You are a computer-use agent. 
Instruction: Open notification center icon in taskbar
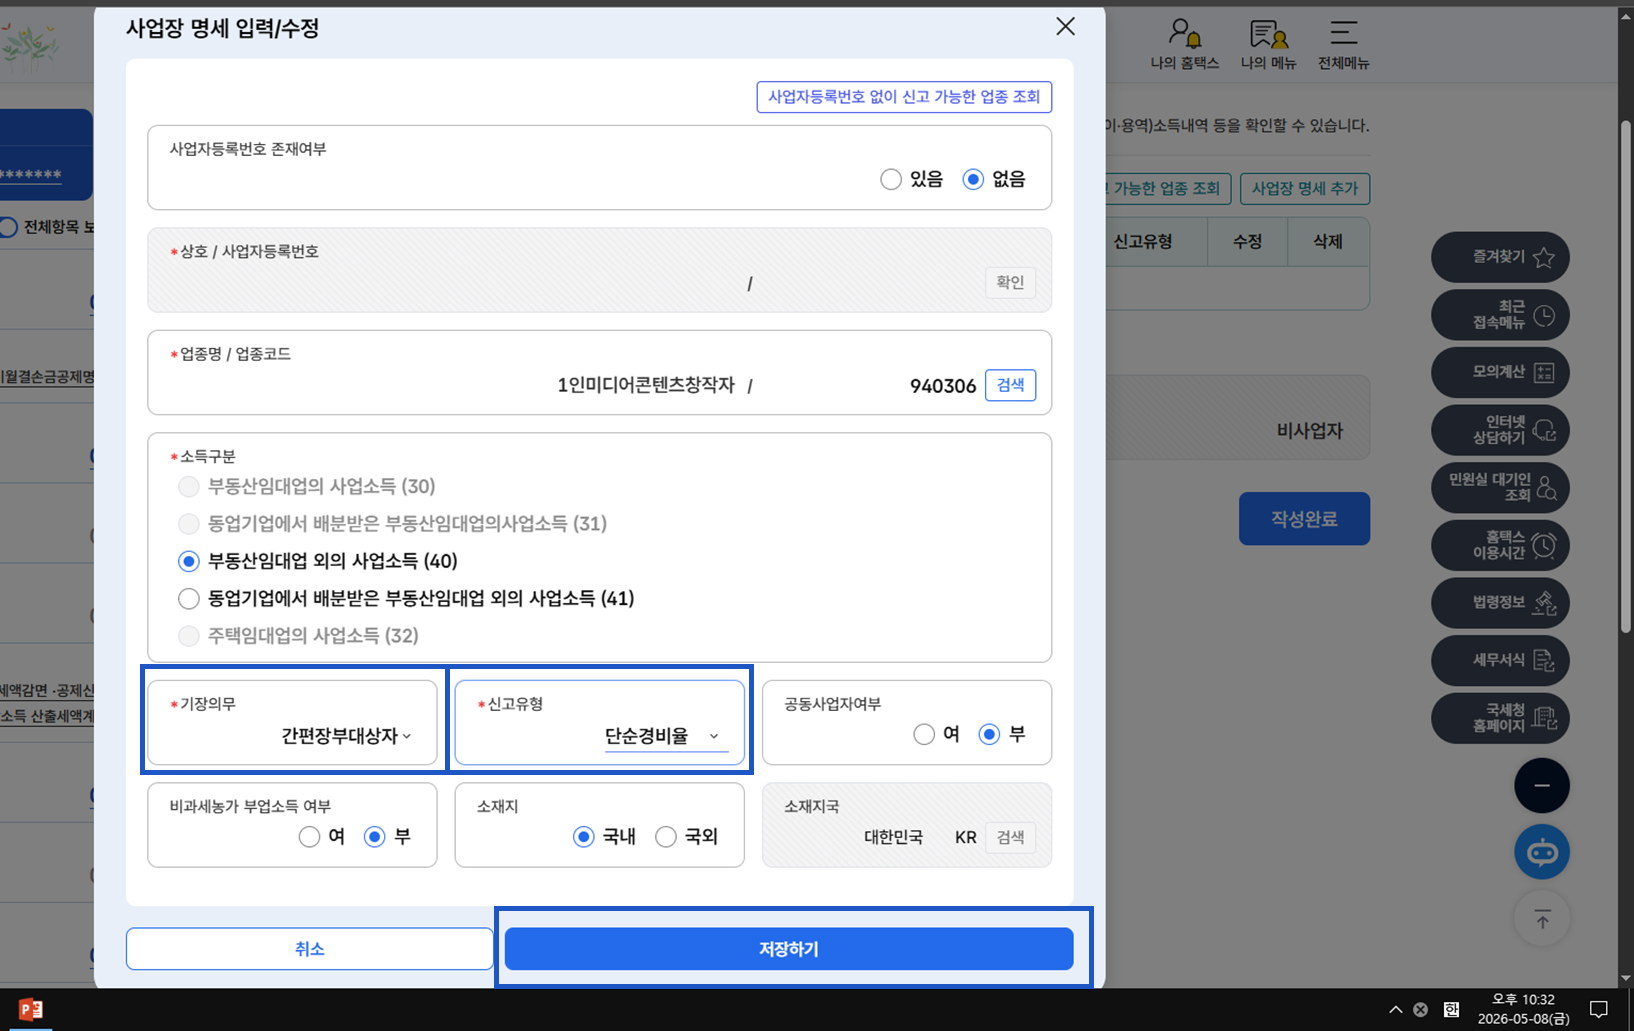(x=1599, y=1010)
